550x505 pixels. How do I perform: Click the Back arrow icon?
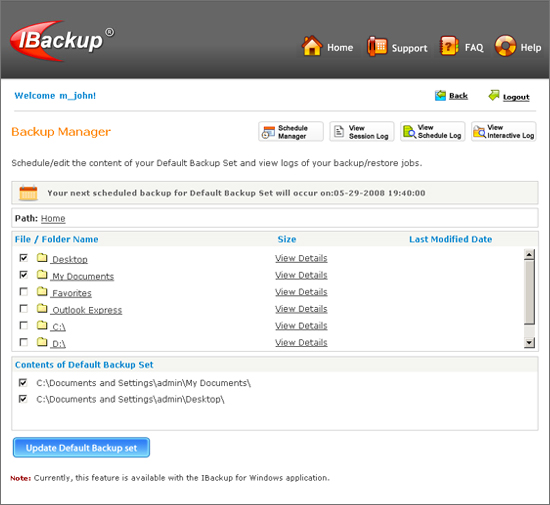pyautogui.click(x=440, y=95)
